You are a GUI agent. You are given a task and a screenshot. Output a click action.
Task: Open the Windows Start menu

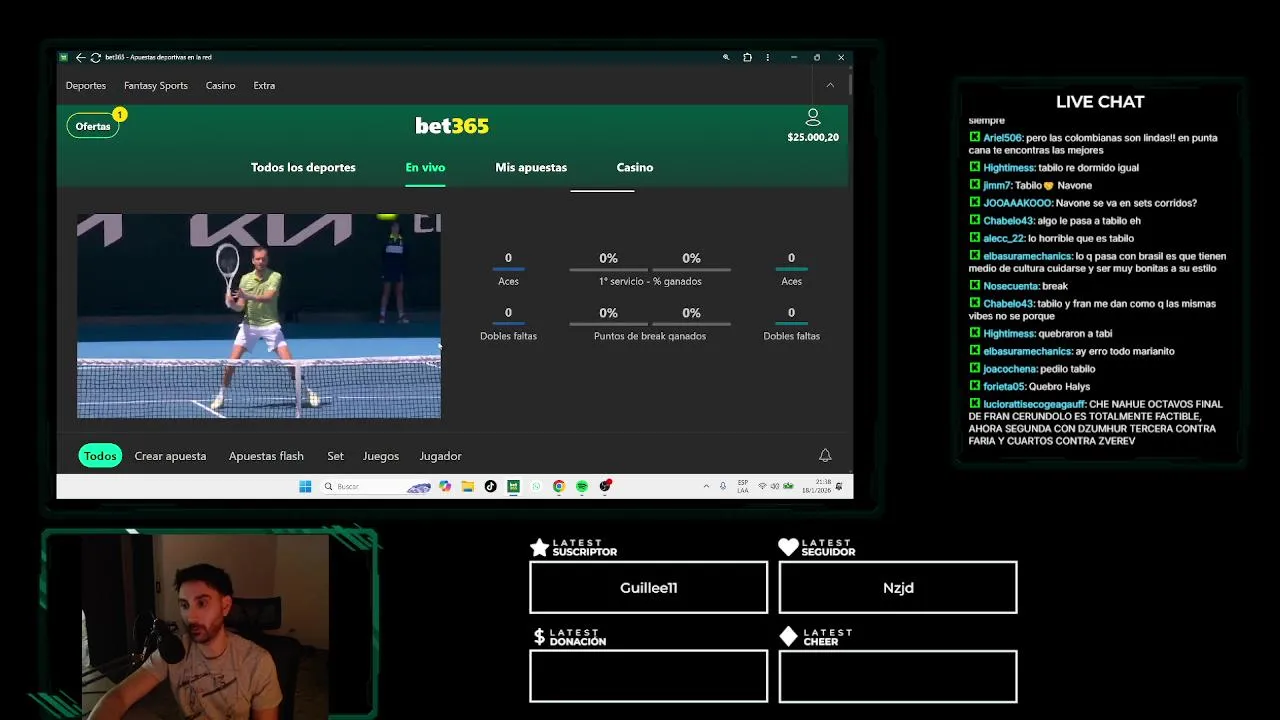(x=305, y=486)
